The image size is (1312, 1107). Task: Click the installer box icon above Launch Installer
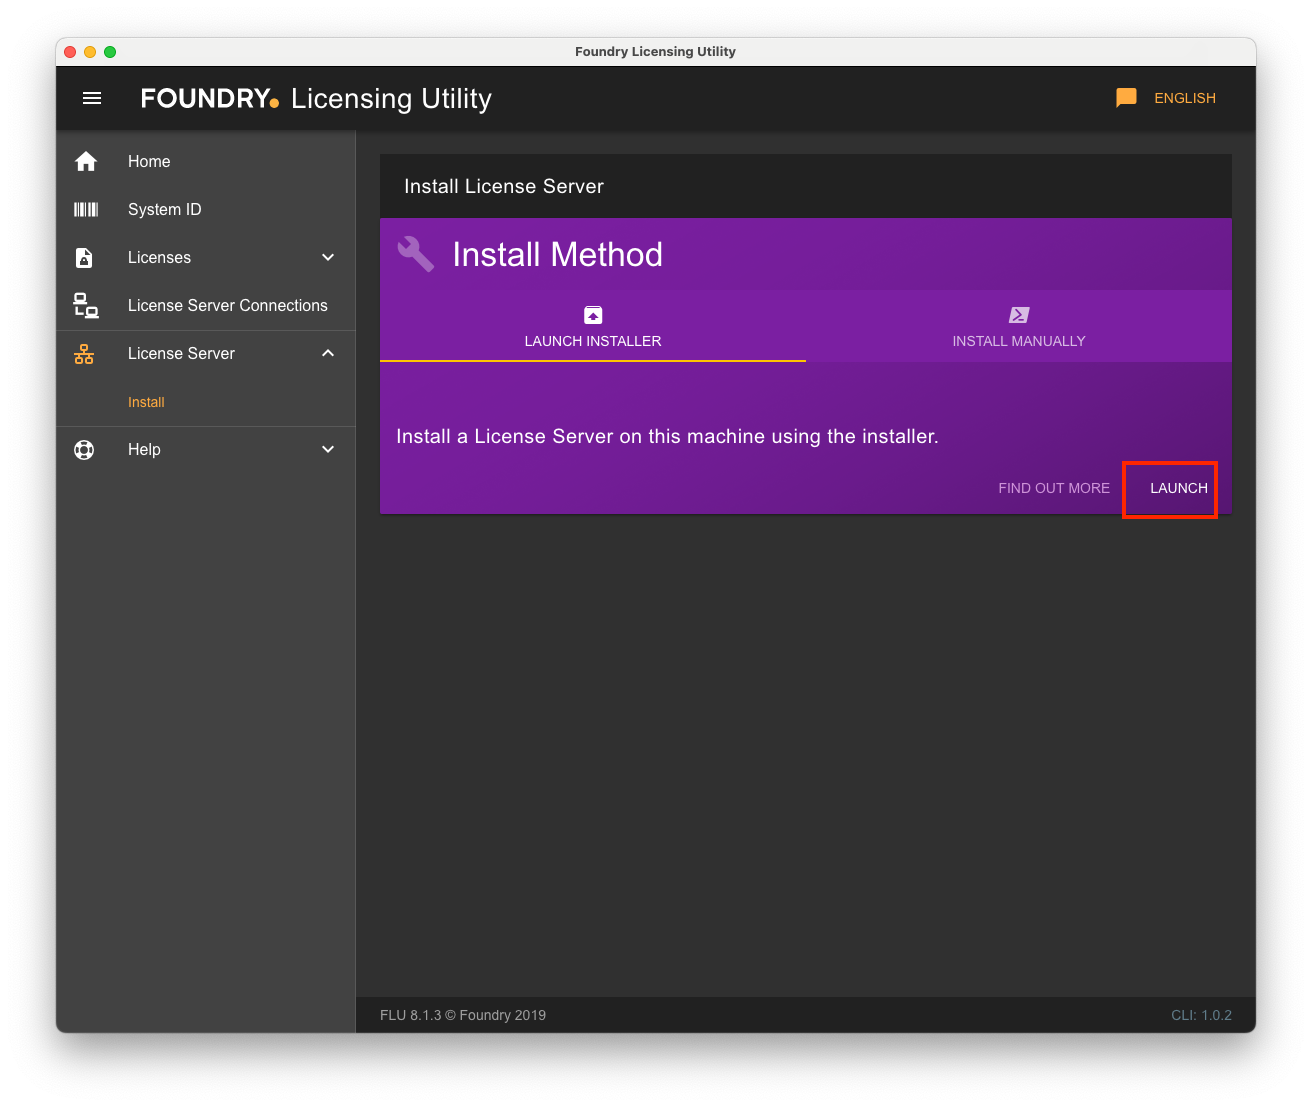point(592,314)
